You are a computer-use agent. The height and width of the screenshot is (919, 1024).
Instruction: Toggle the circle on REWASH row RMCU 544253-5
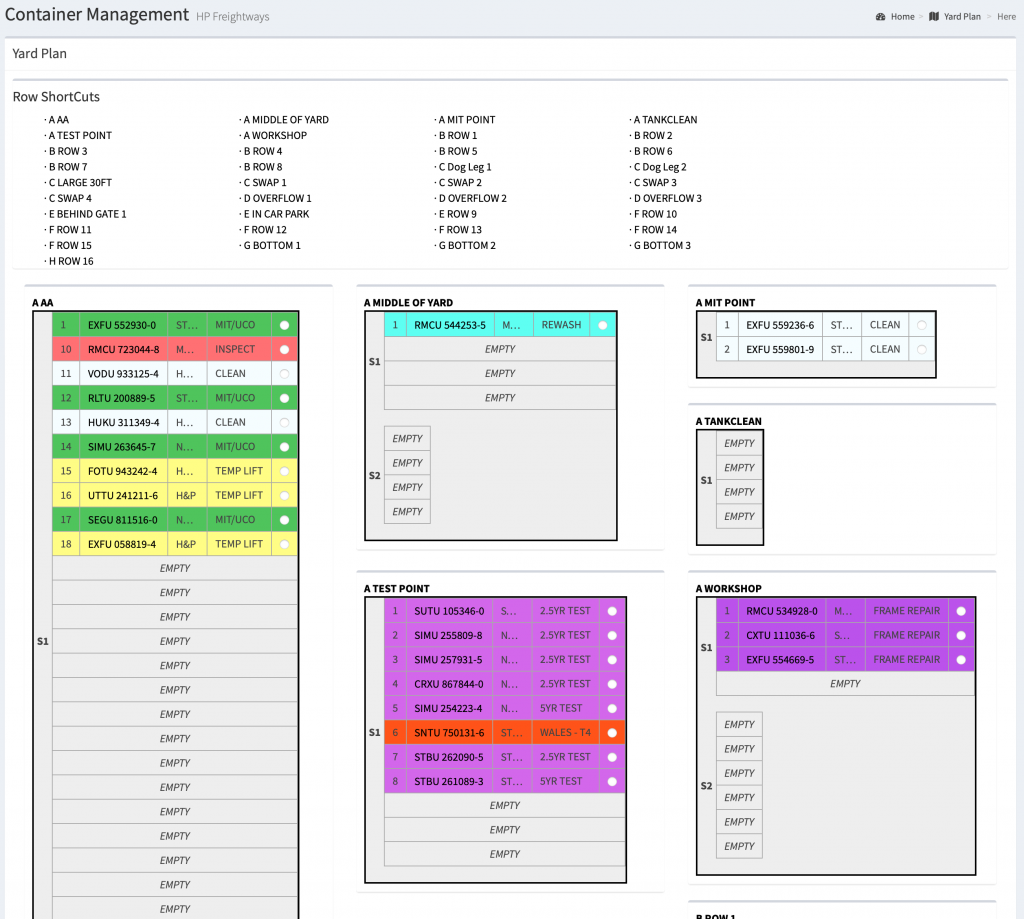pyautogui.click(x=601, y=324)
